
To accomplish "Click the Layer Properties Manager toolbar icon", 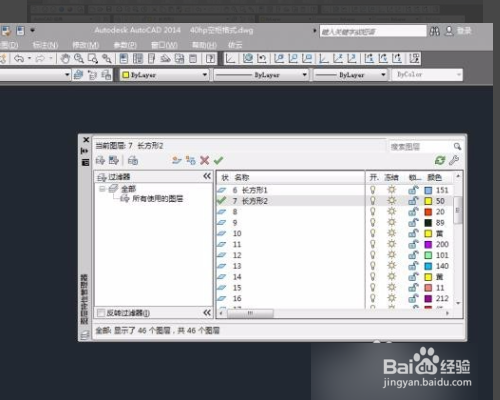I will [x=78, y=75].
